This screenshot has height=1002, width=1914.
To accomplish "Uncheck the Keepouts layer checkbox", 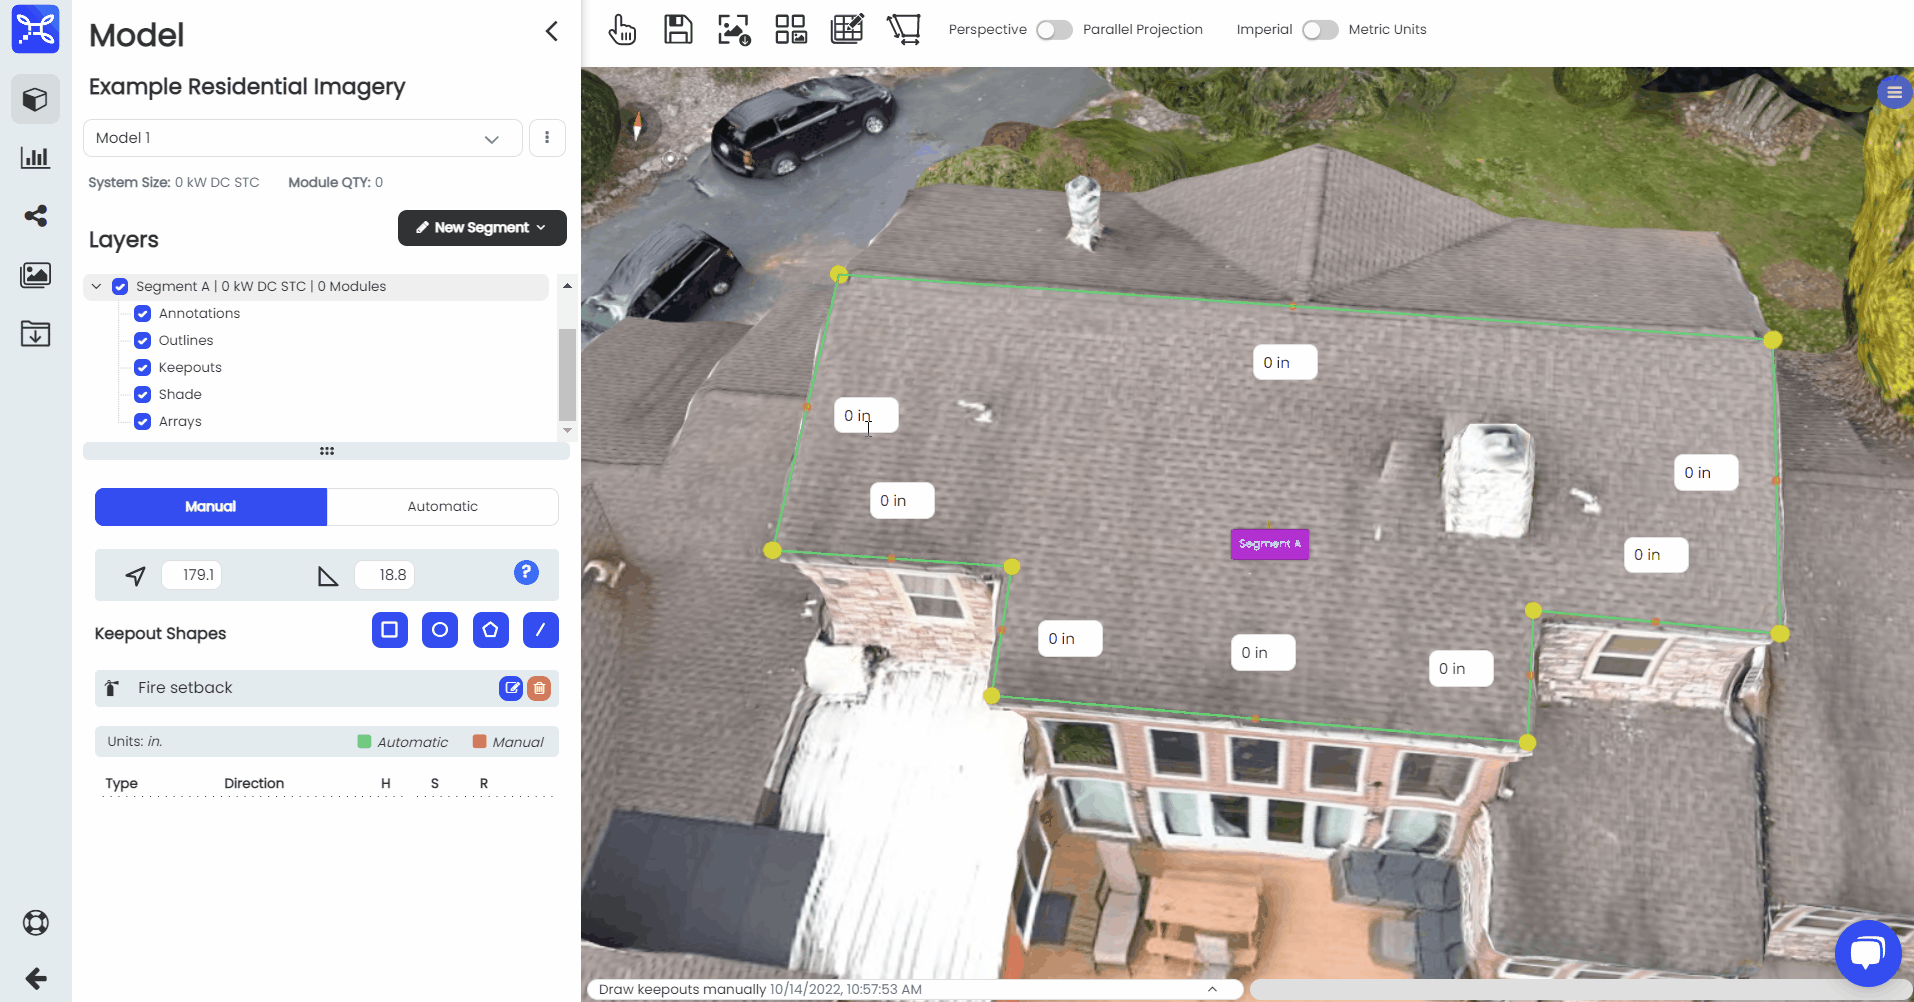I will pyautogui.click(x=143, y=368).
